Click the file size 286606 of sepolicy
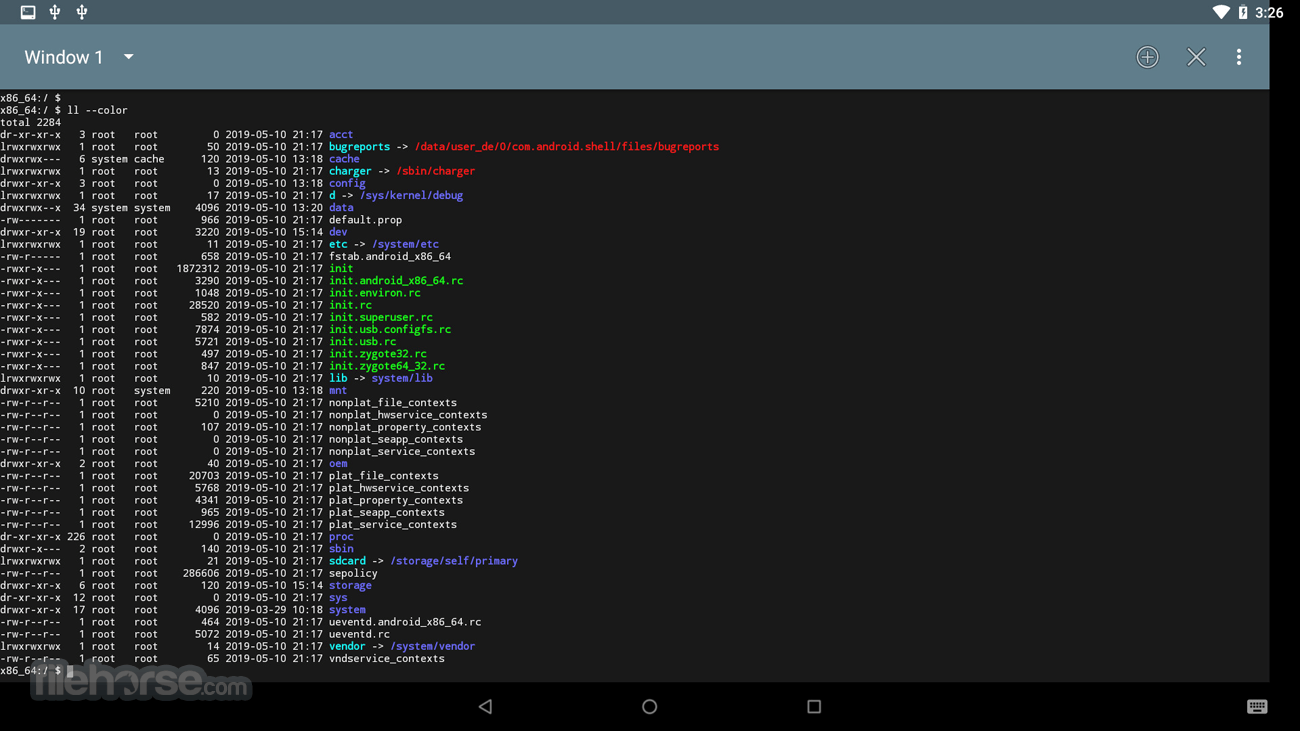The width and height of the screenshot is (1300, 731). pyautogui.click(x=201, y=573)
